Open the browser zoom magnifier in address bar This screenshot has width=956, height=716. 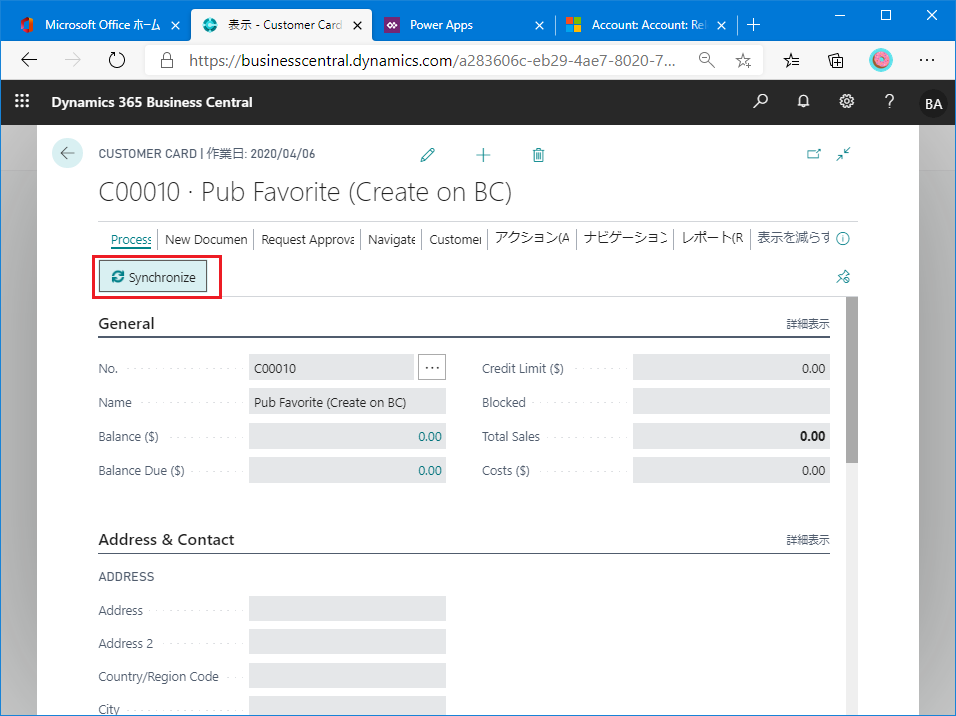click(x=707, y=60)
